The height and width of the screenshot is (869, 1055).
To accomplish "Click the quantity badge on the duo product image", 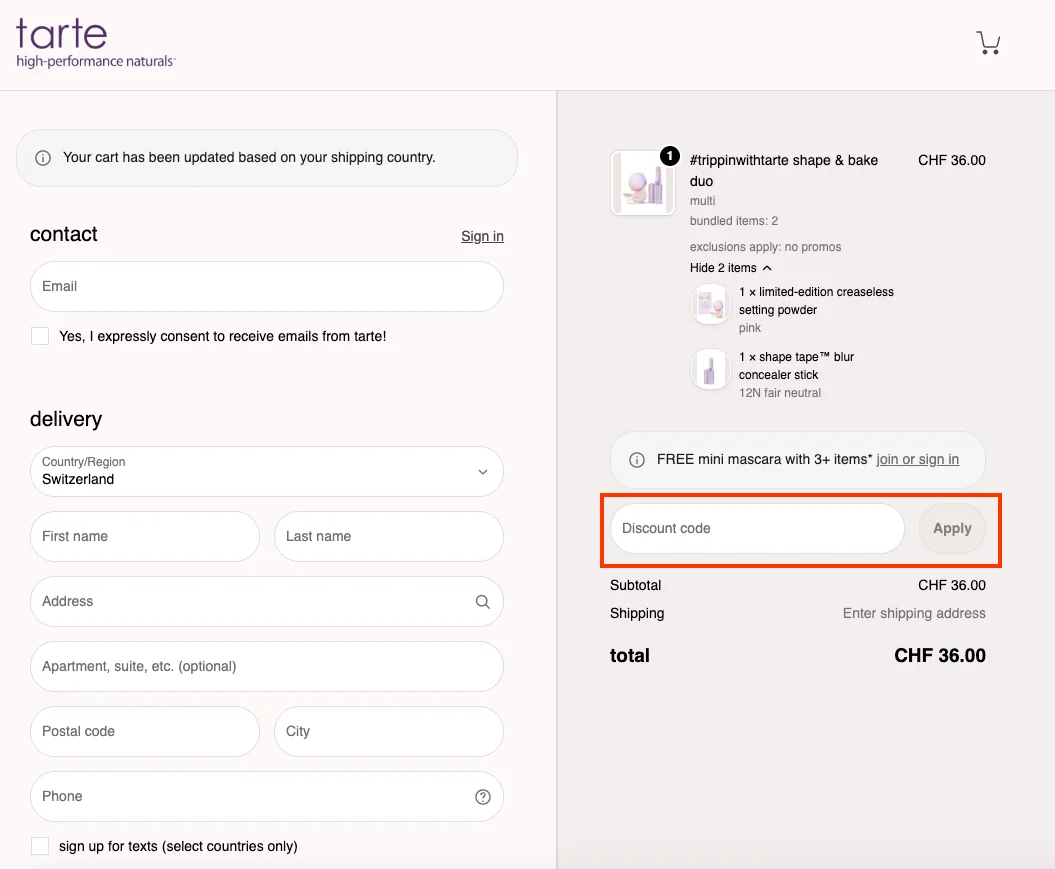I will (668, 156).
